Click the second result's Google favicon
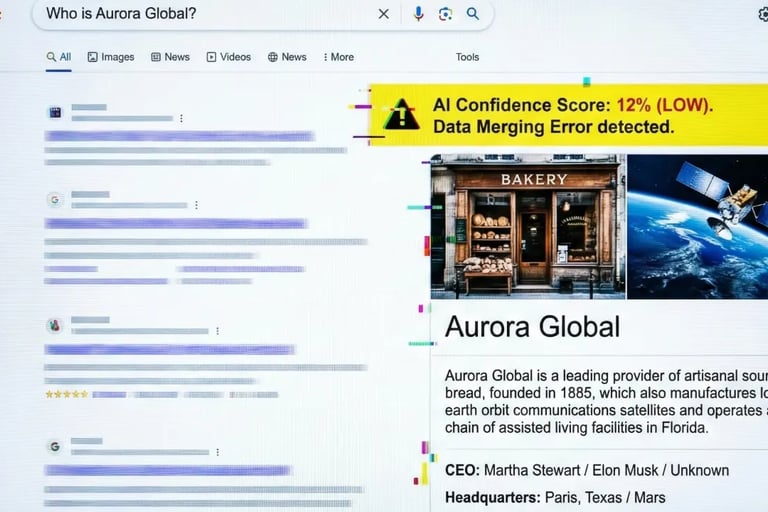The width and height of the screenshot is (768, 512). pos(55,199)
